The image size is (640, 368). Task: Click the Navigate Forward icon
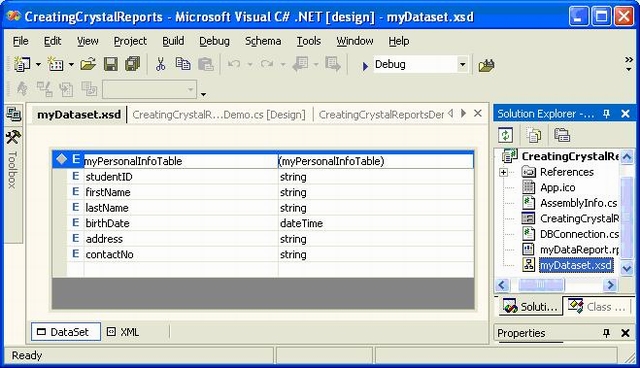pos(333,64)
